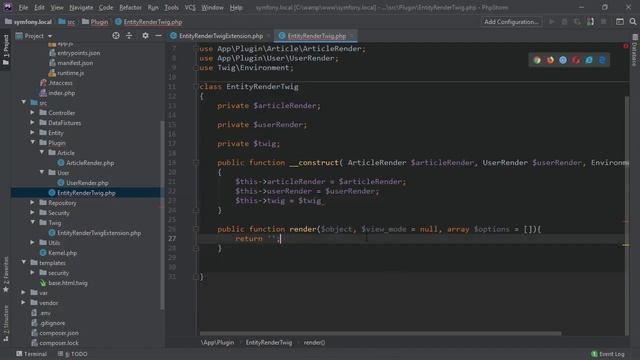The image size is (640, 360).
Task: Select Kernel.php in project tree
Action: [x=62, y=253]
